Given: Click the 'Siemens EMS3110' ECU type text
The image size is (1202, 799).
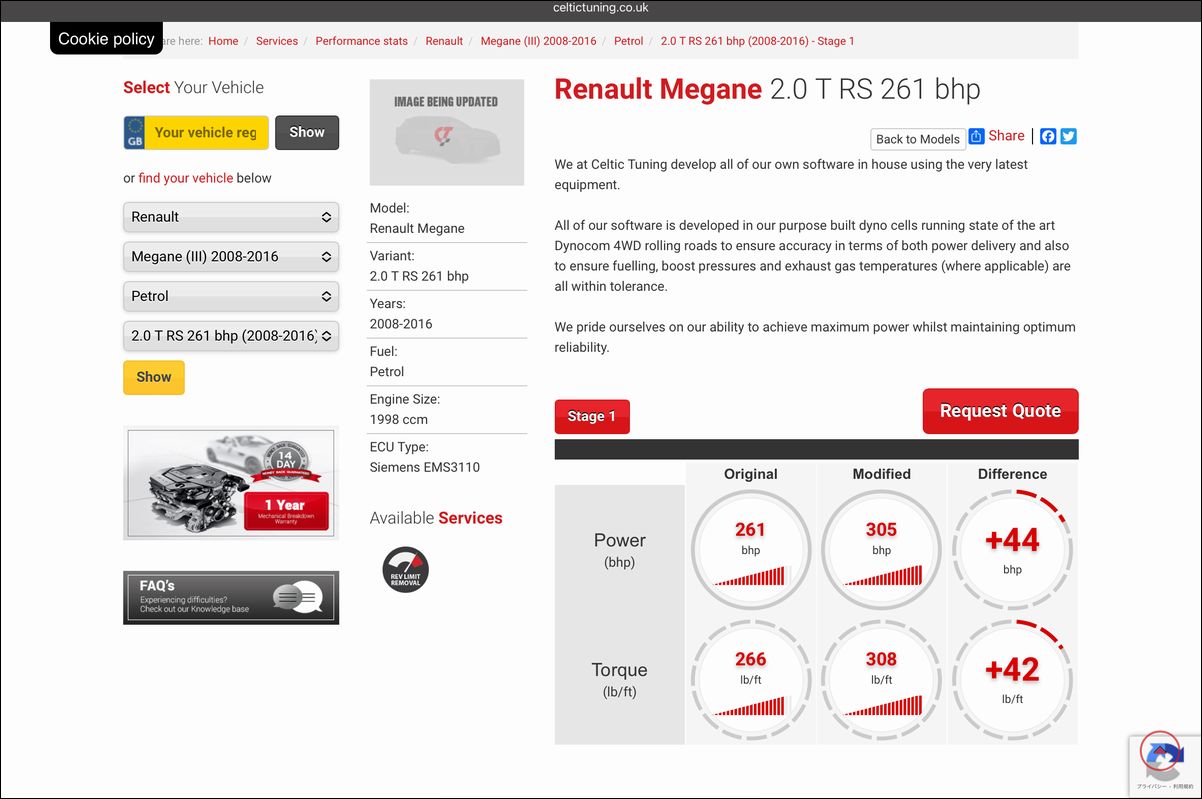Looking at the screenshot, I should pos(425,467).
